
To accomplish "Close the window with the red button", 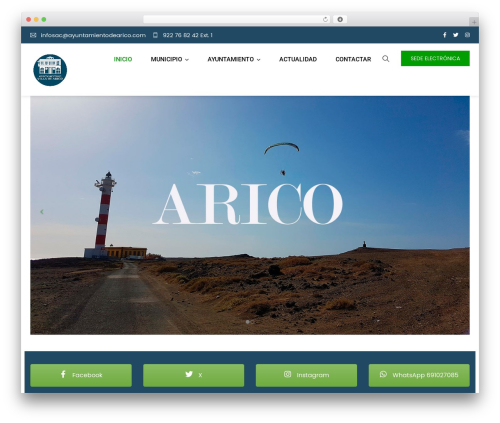I will (29, 19).
